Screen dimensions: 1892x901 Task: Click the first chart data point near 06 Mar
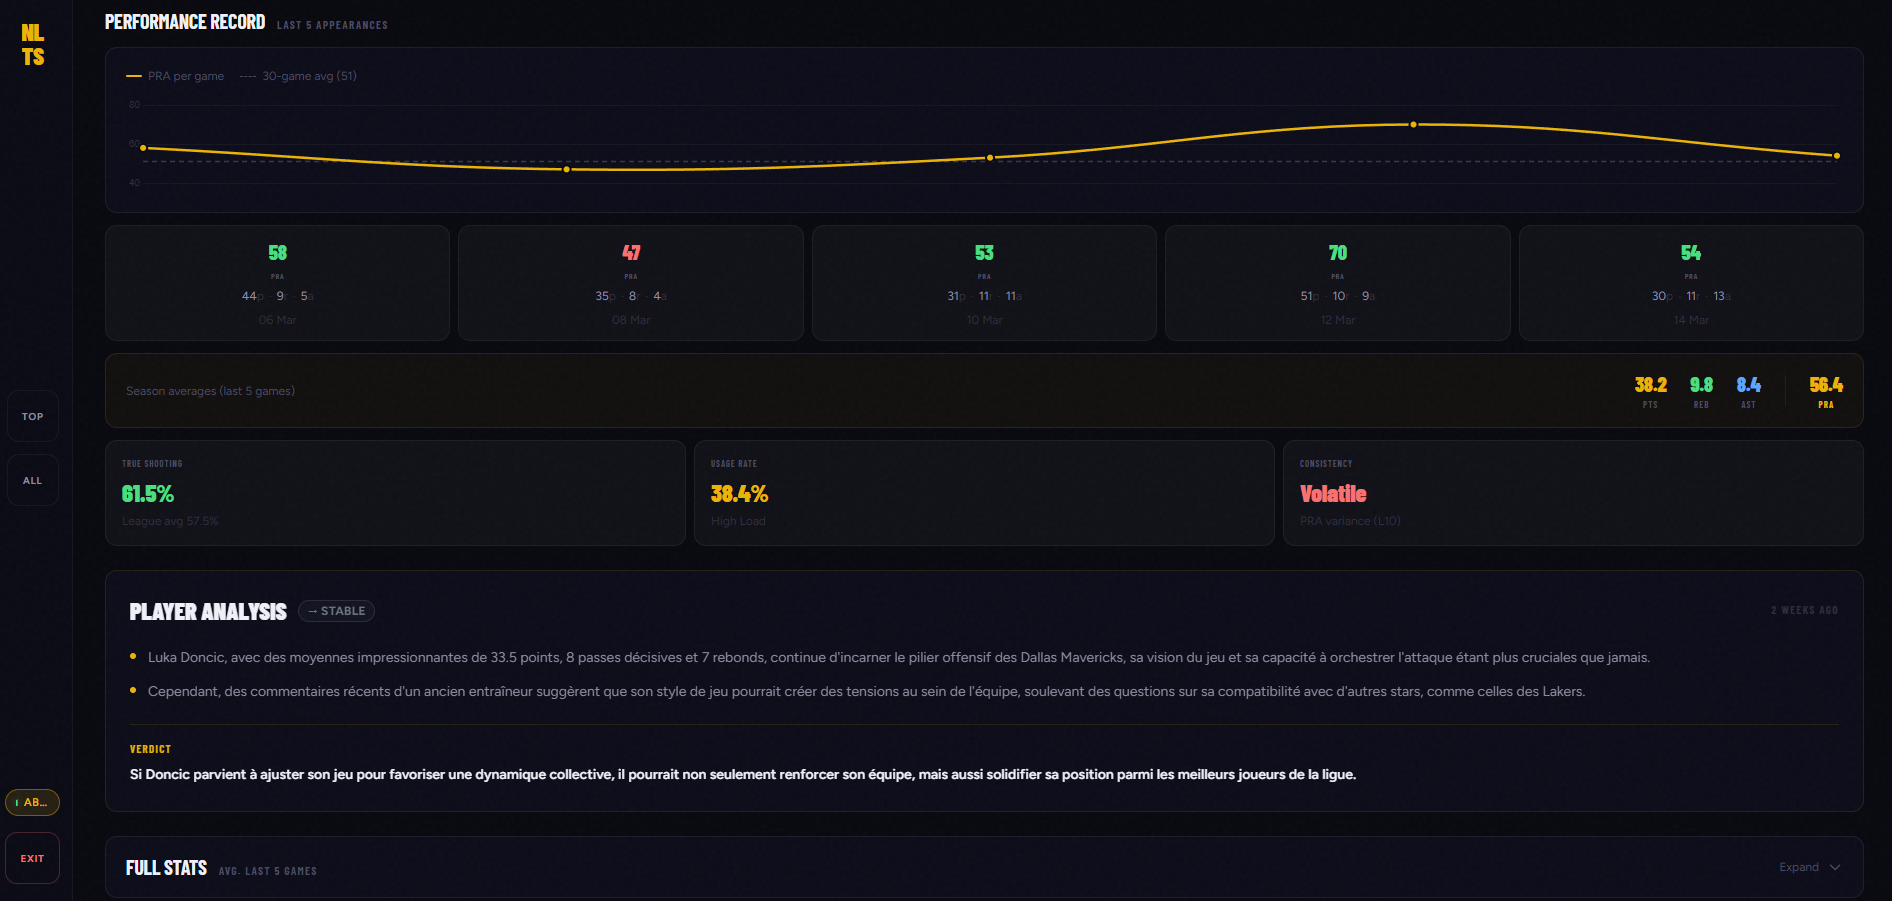pyautogui.click(x=145, y=147)
